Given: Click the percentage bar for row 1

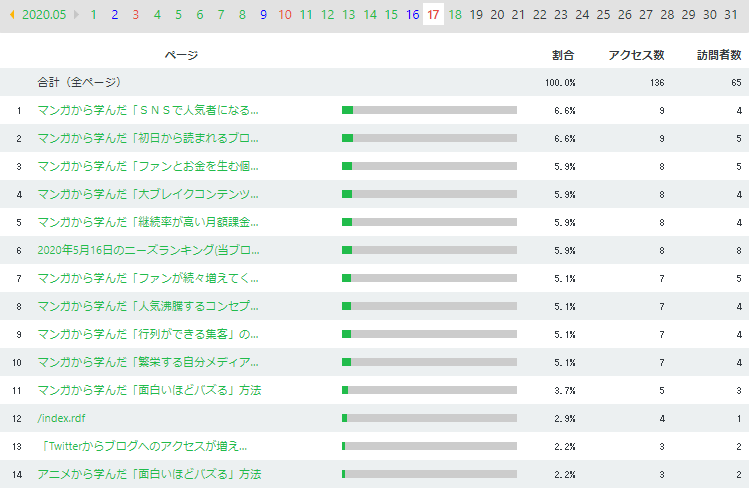Looking at the screenshot, I should tap(429, 110).
